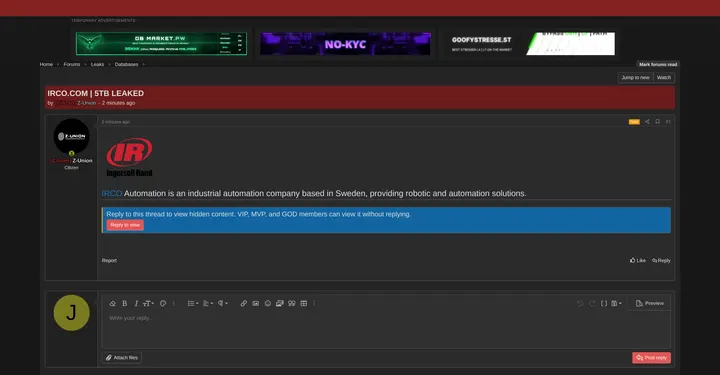Click the Reply to view button
Screen dimensions: 720x375
click(125, 225)
